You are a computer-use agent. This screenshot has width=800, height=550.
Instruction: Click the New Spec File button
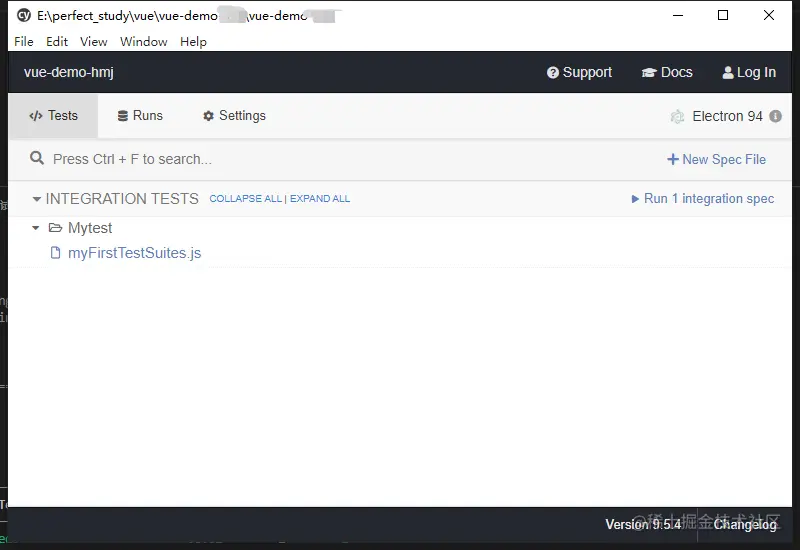[x=716, y=160]
